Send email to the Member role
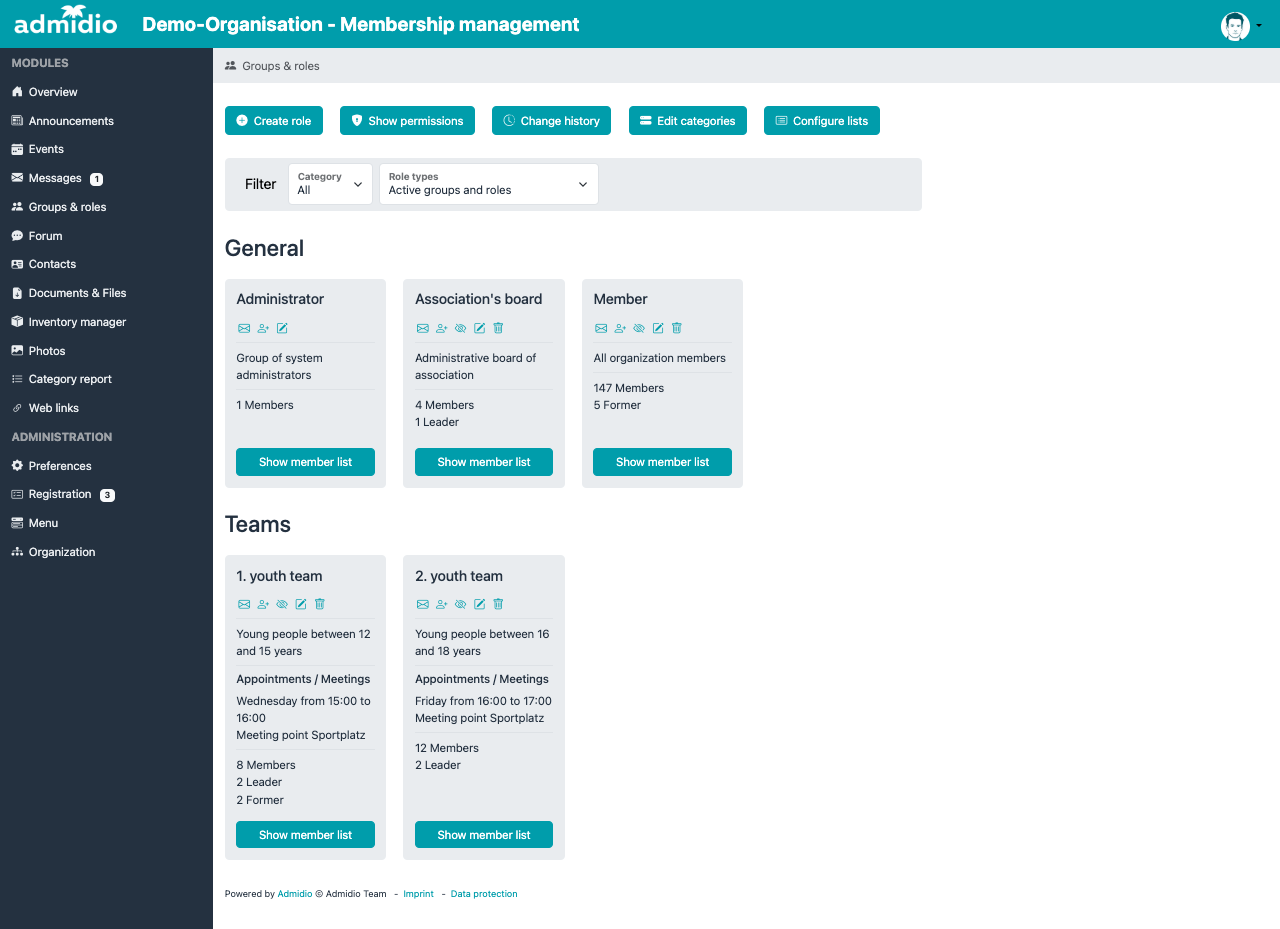The height and width of the screenshot is (929, 1280). point(601,328)
